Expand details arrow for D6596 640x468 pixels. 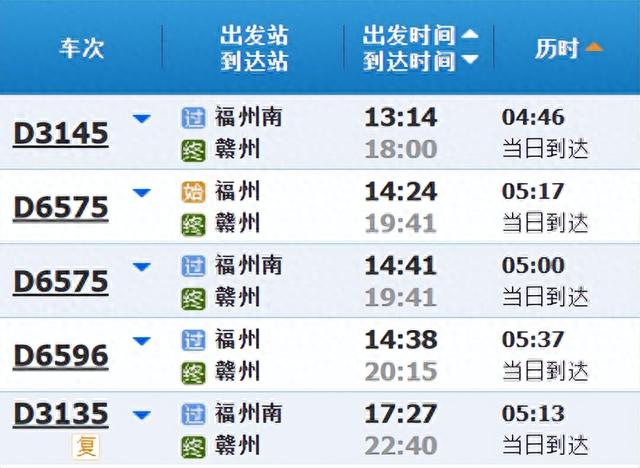tap(142, 341)
